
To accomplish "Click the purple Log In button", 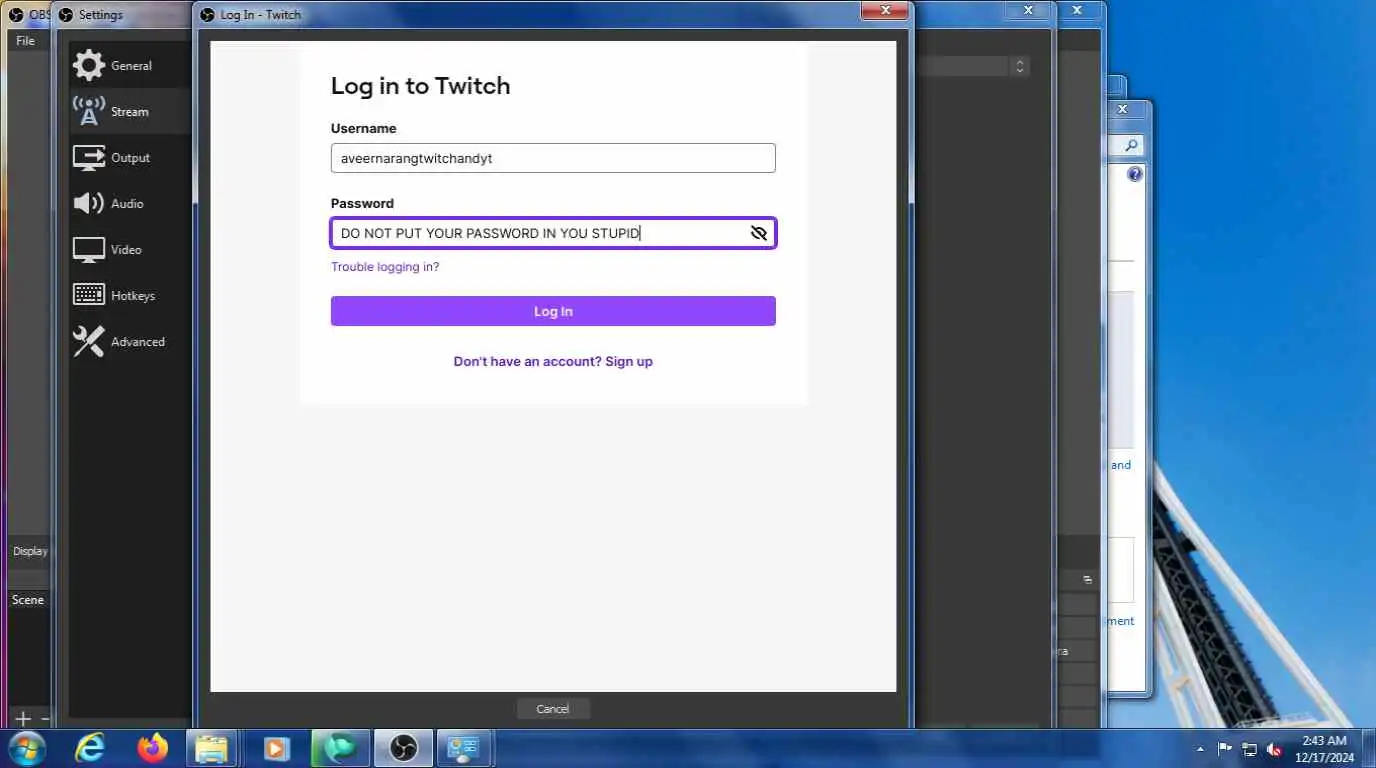I will tap(553, 311).
